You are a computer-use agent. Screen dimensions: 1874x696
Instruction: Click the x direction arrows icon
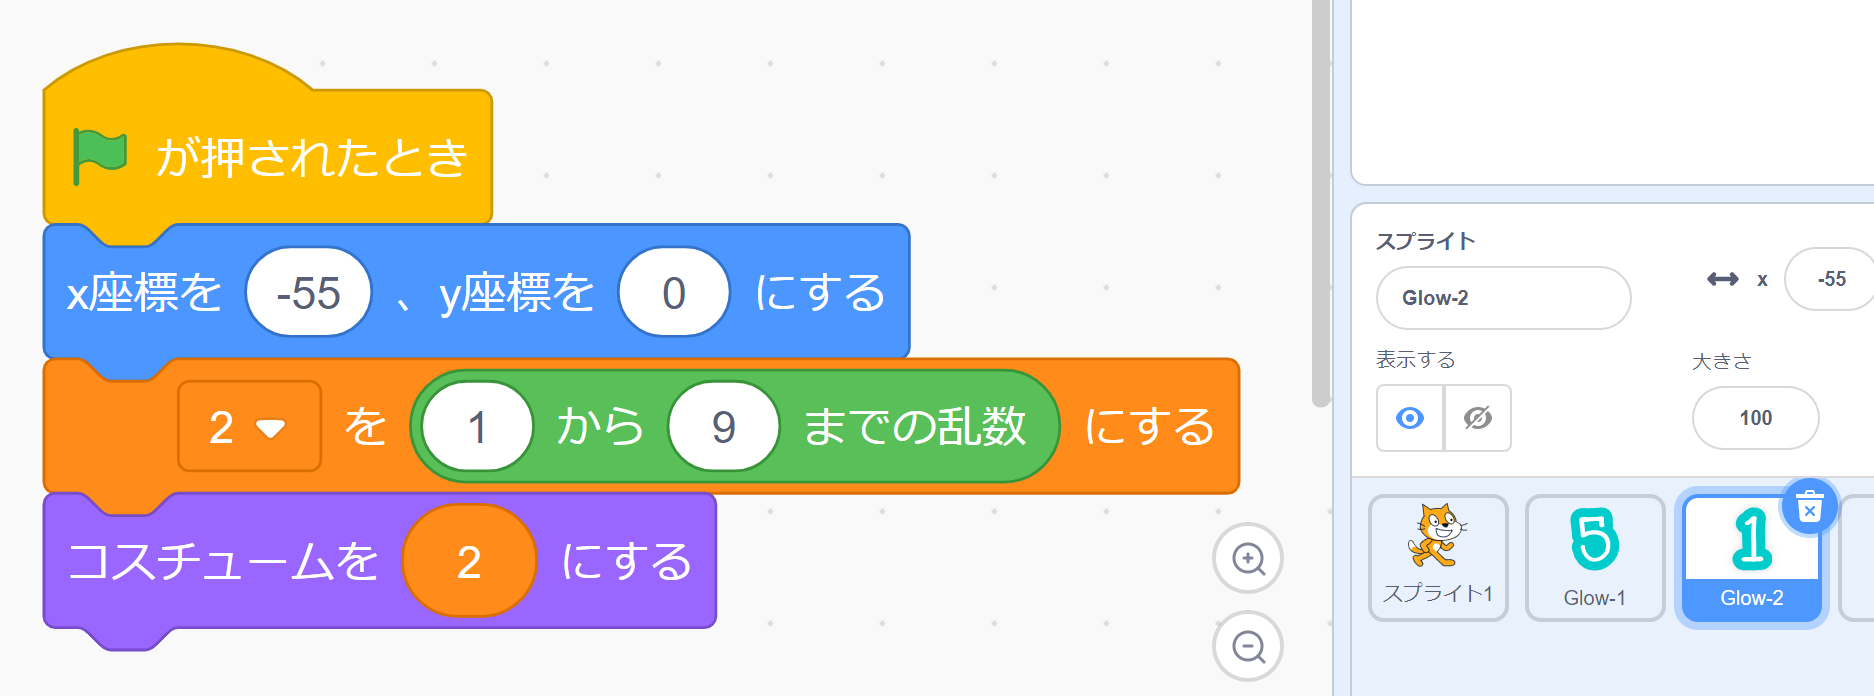pos(1722,279)
